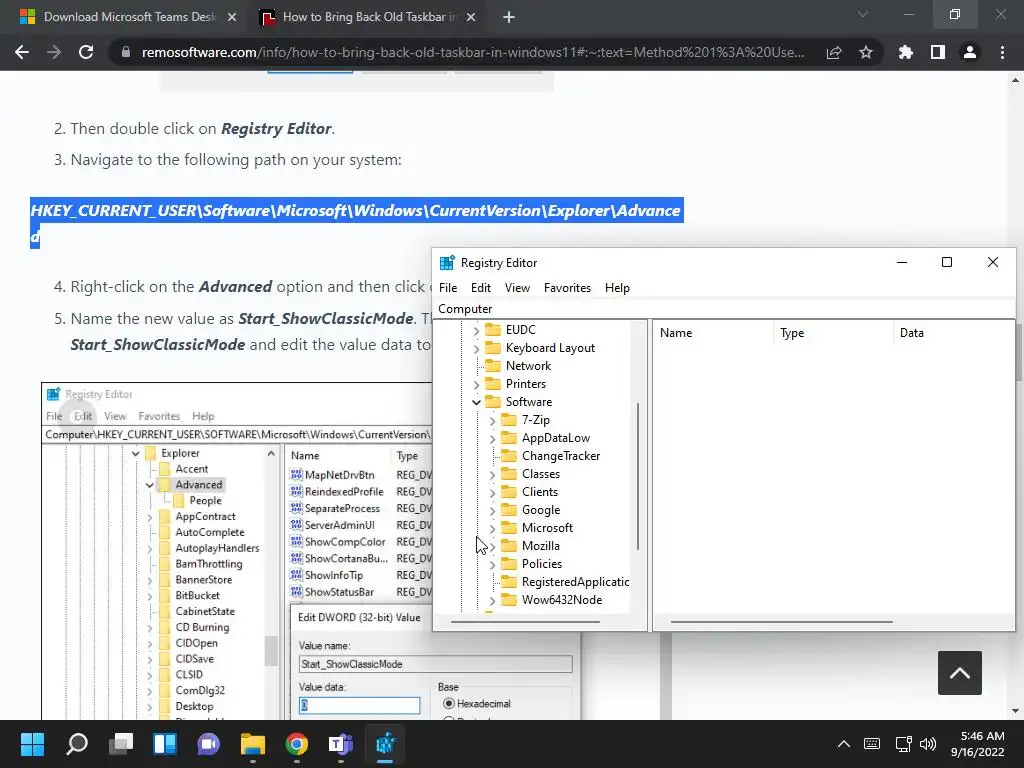Image resolution: width=1024 pixels, height=768 pixels.
Task: Click the Name column header
Action: [x=713, y=333]
